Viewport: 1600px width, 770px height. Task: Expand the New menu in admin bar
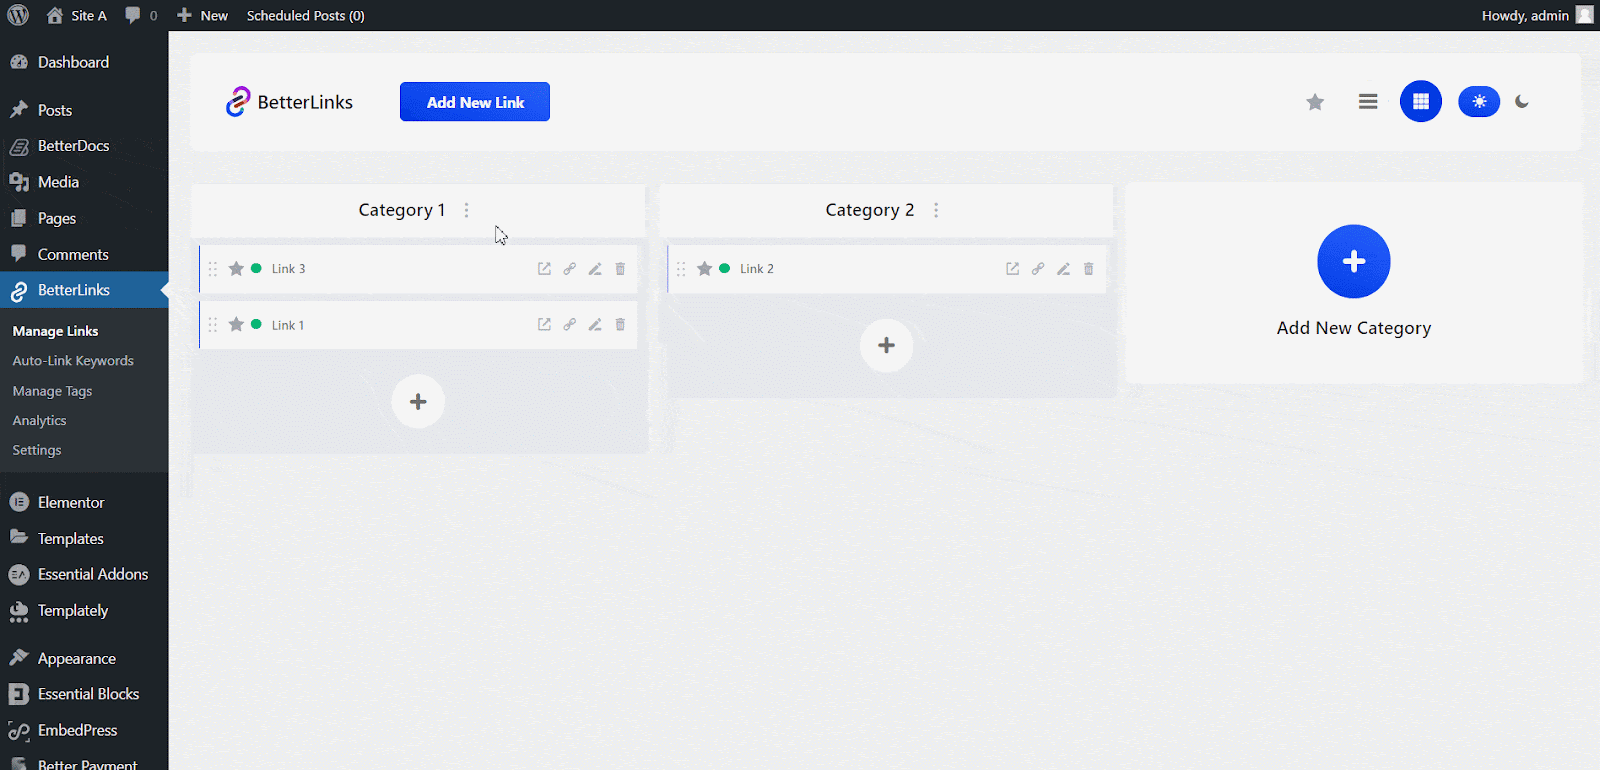(x=203, y=16)
